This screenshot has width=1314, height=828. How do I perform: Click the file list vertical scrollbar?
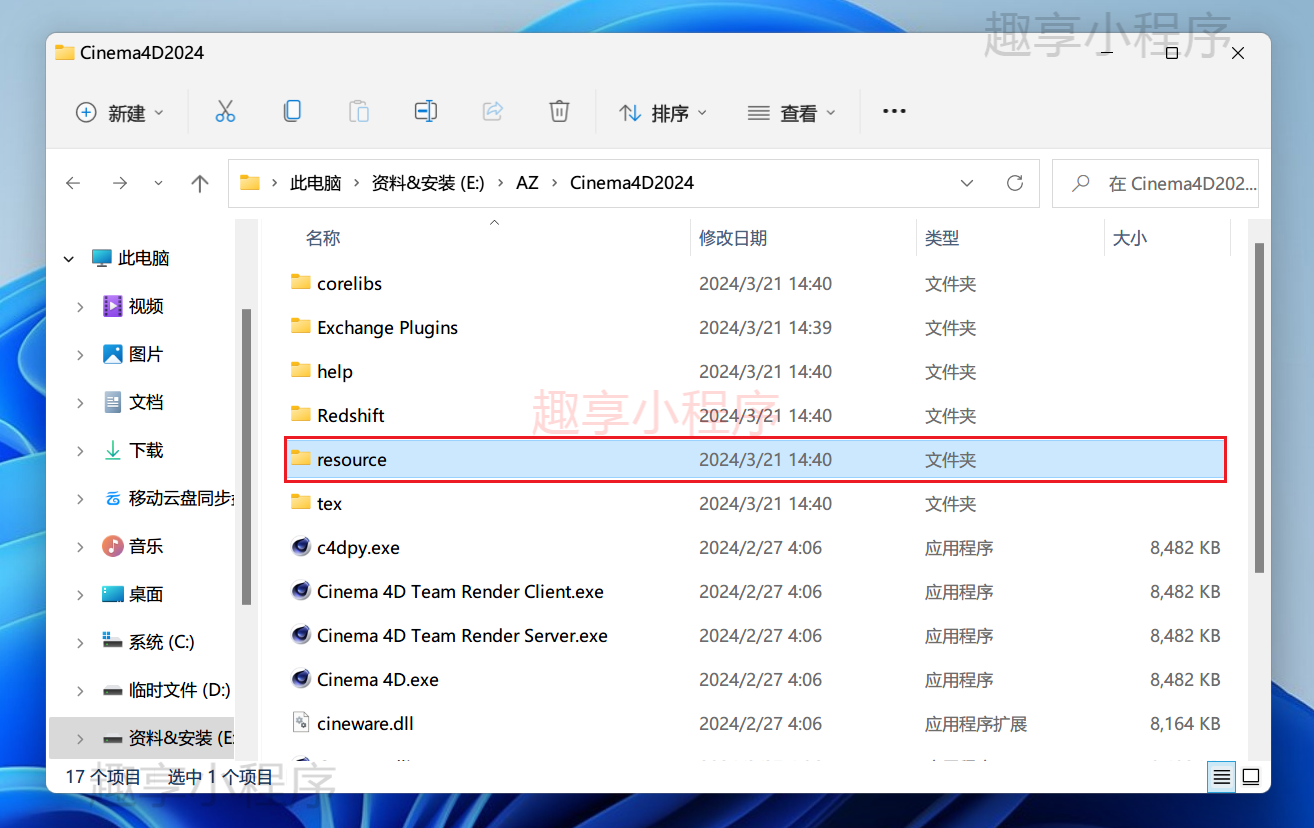(x=1260, y=408)
